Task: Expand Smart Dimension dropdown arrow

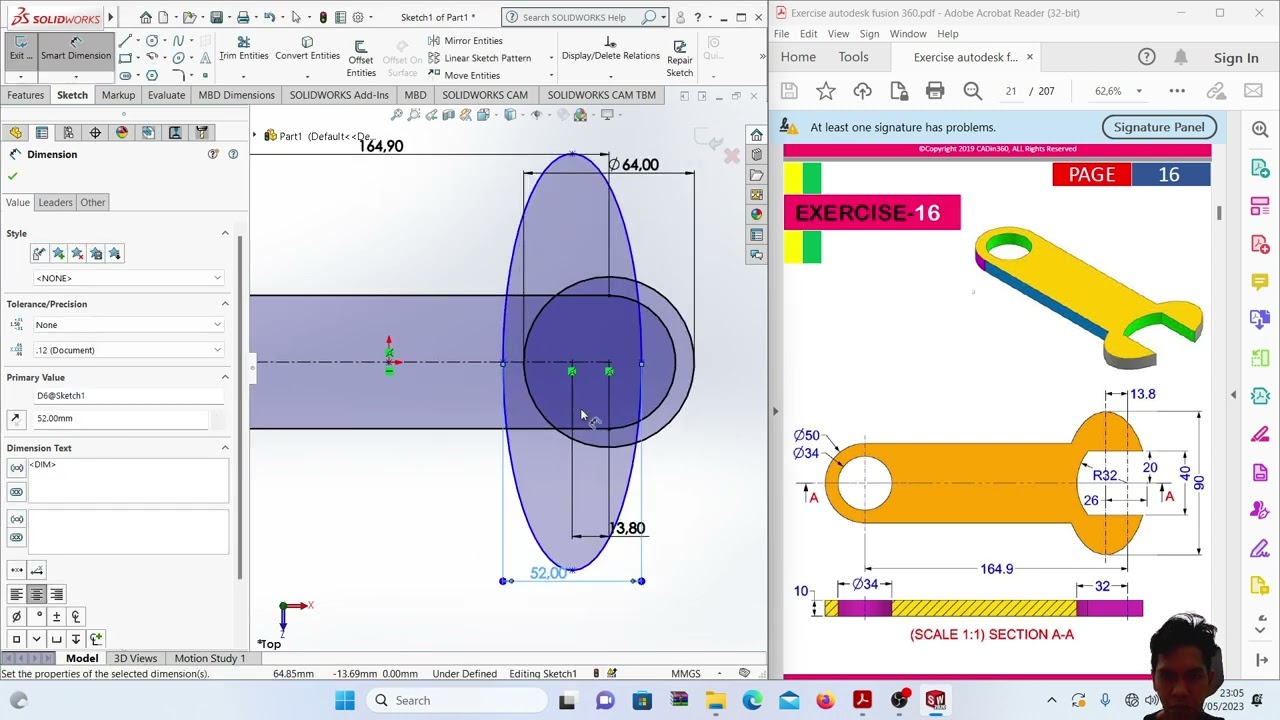Action: pos(75,76)
